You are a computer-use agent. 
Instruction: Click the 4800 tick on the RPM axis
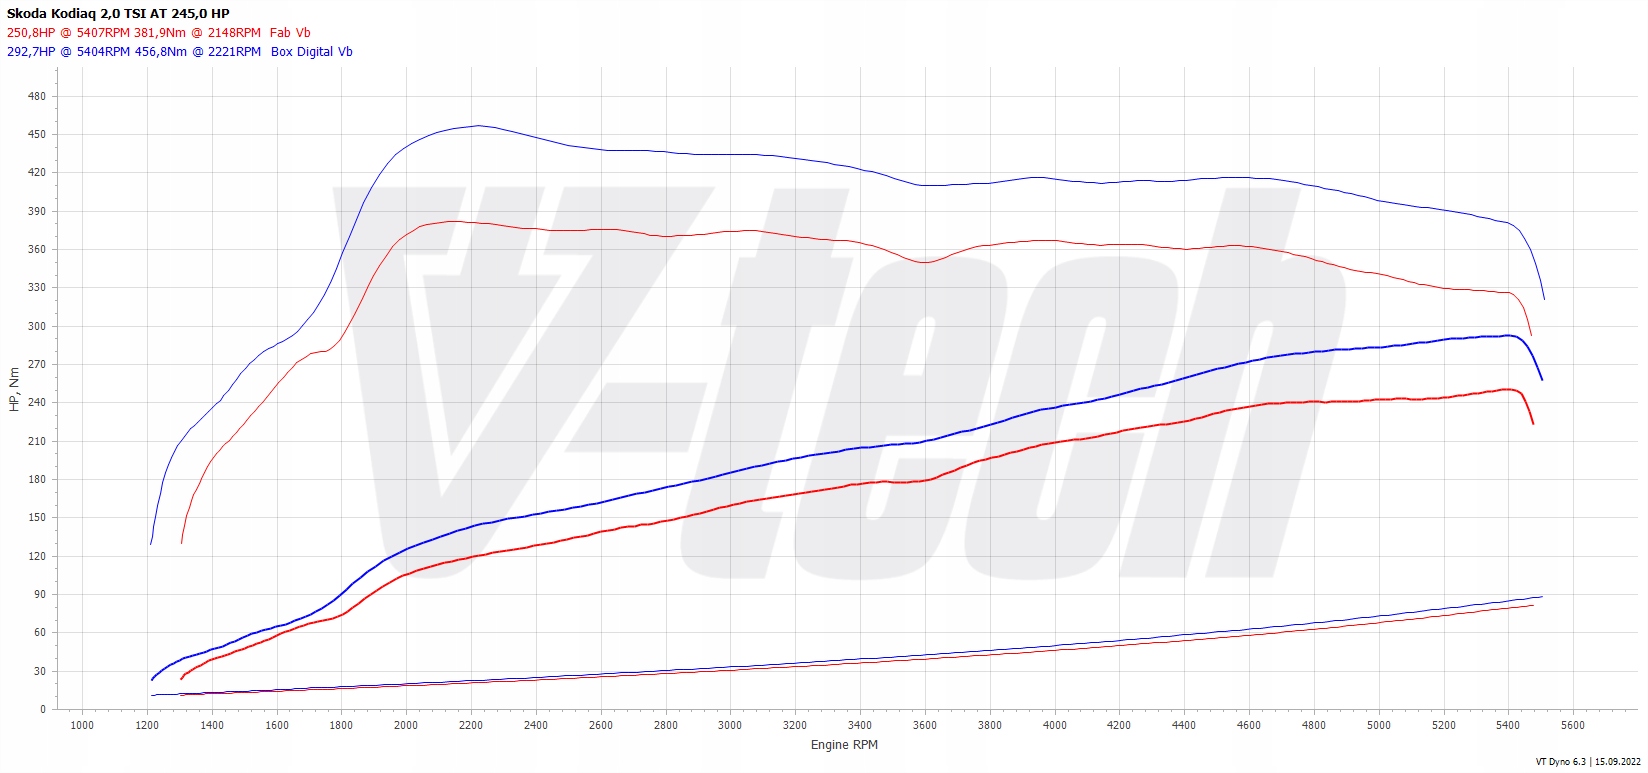[x=1314, y=725]
